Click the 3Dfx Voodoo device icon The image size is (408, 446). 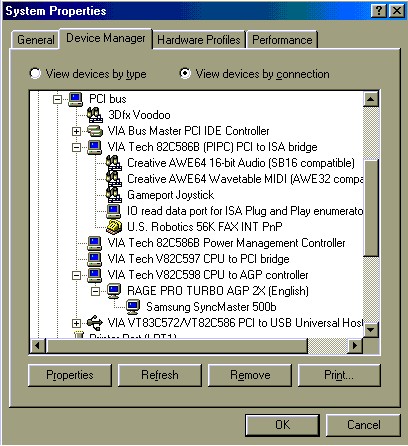(95, 115)
